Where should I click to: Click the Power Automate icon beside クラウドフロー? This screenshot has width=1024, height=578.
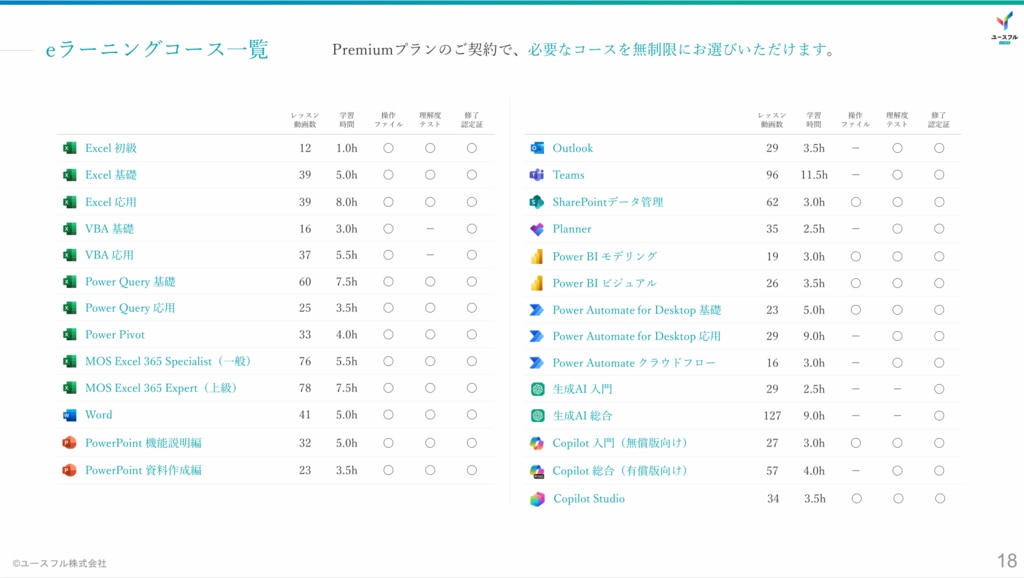coord(537,363)
